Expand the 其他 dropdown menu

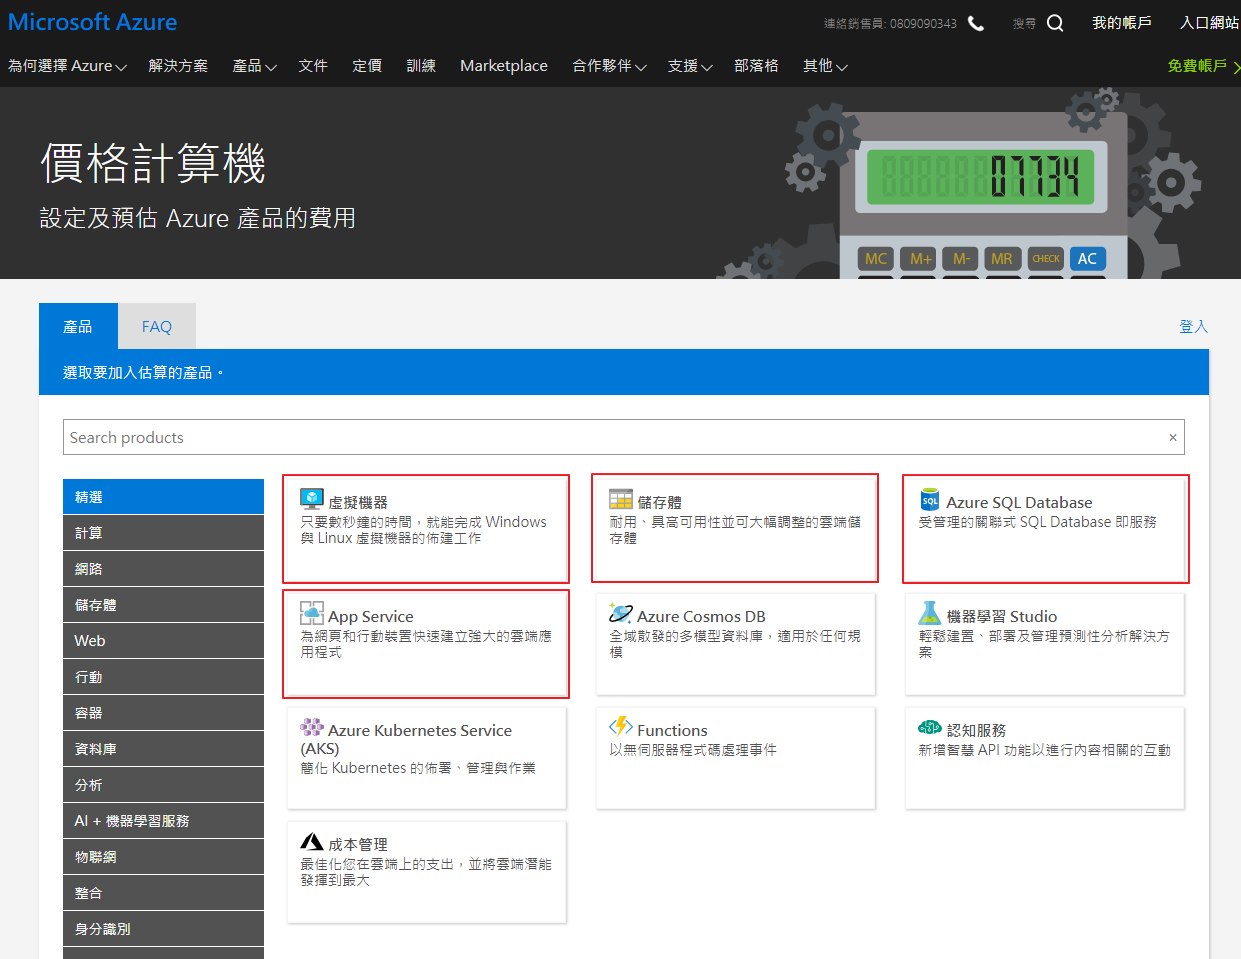[x=825, y=66]
